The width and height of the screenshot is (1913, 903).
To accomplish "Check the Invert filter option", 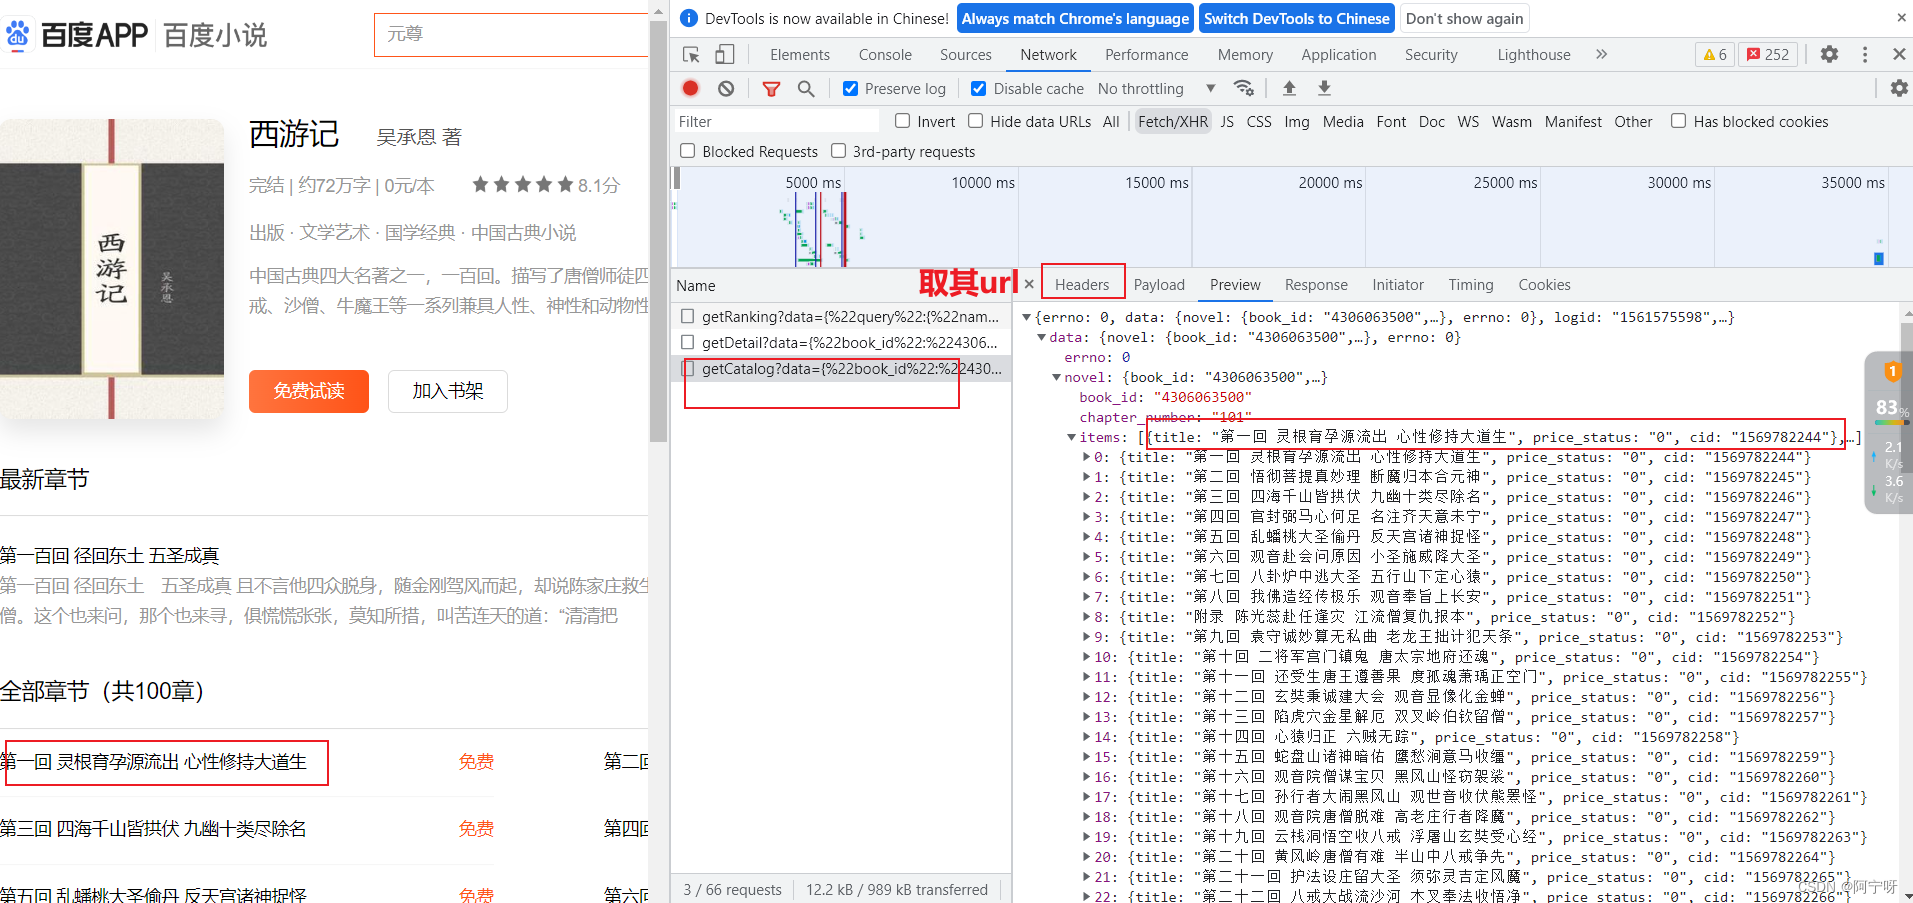I will point(903,121).
